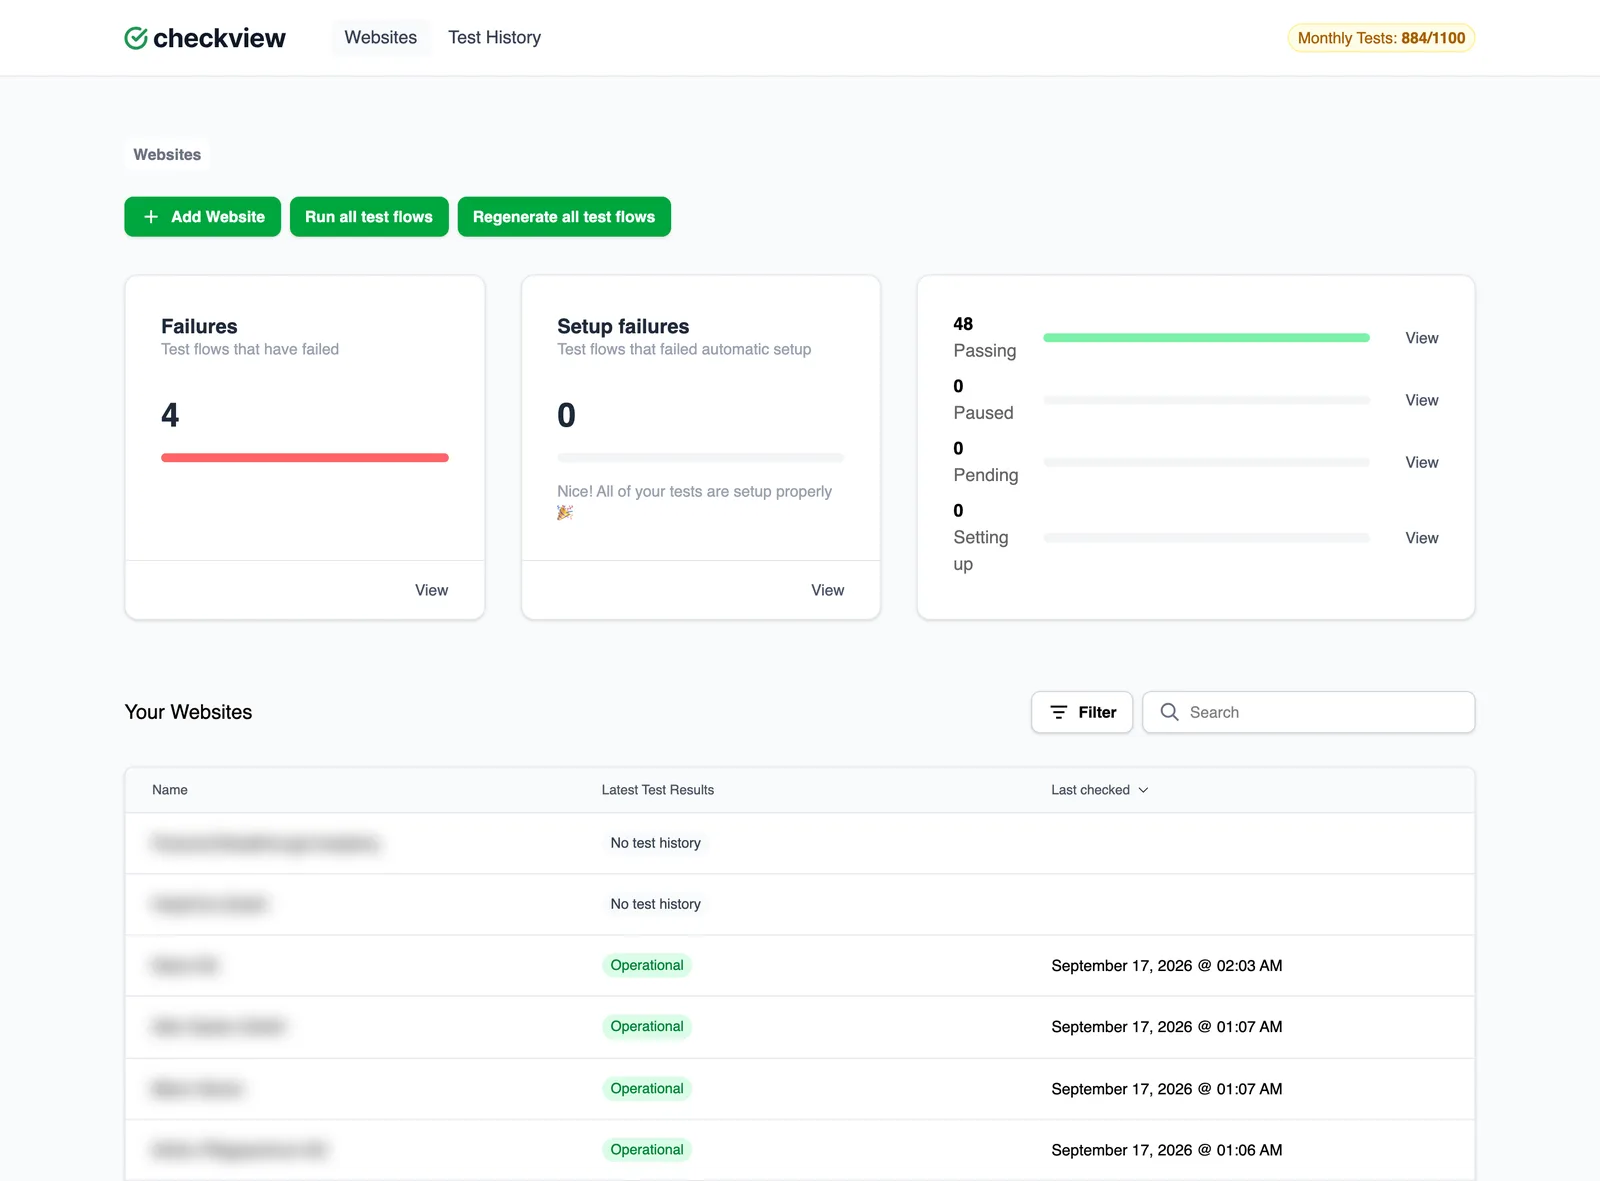Run all test flows
The width and height of the screenshot is (1600, 1181).
coord(369,217)
